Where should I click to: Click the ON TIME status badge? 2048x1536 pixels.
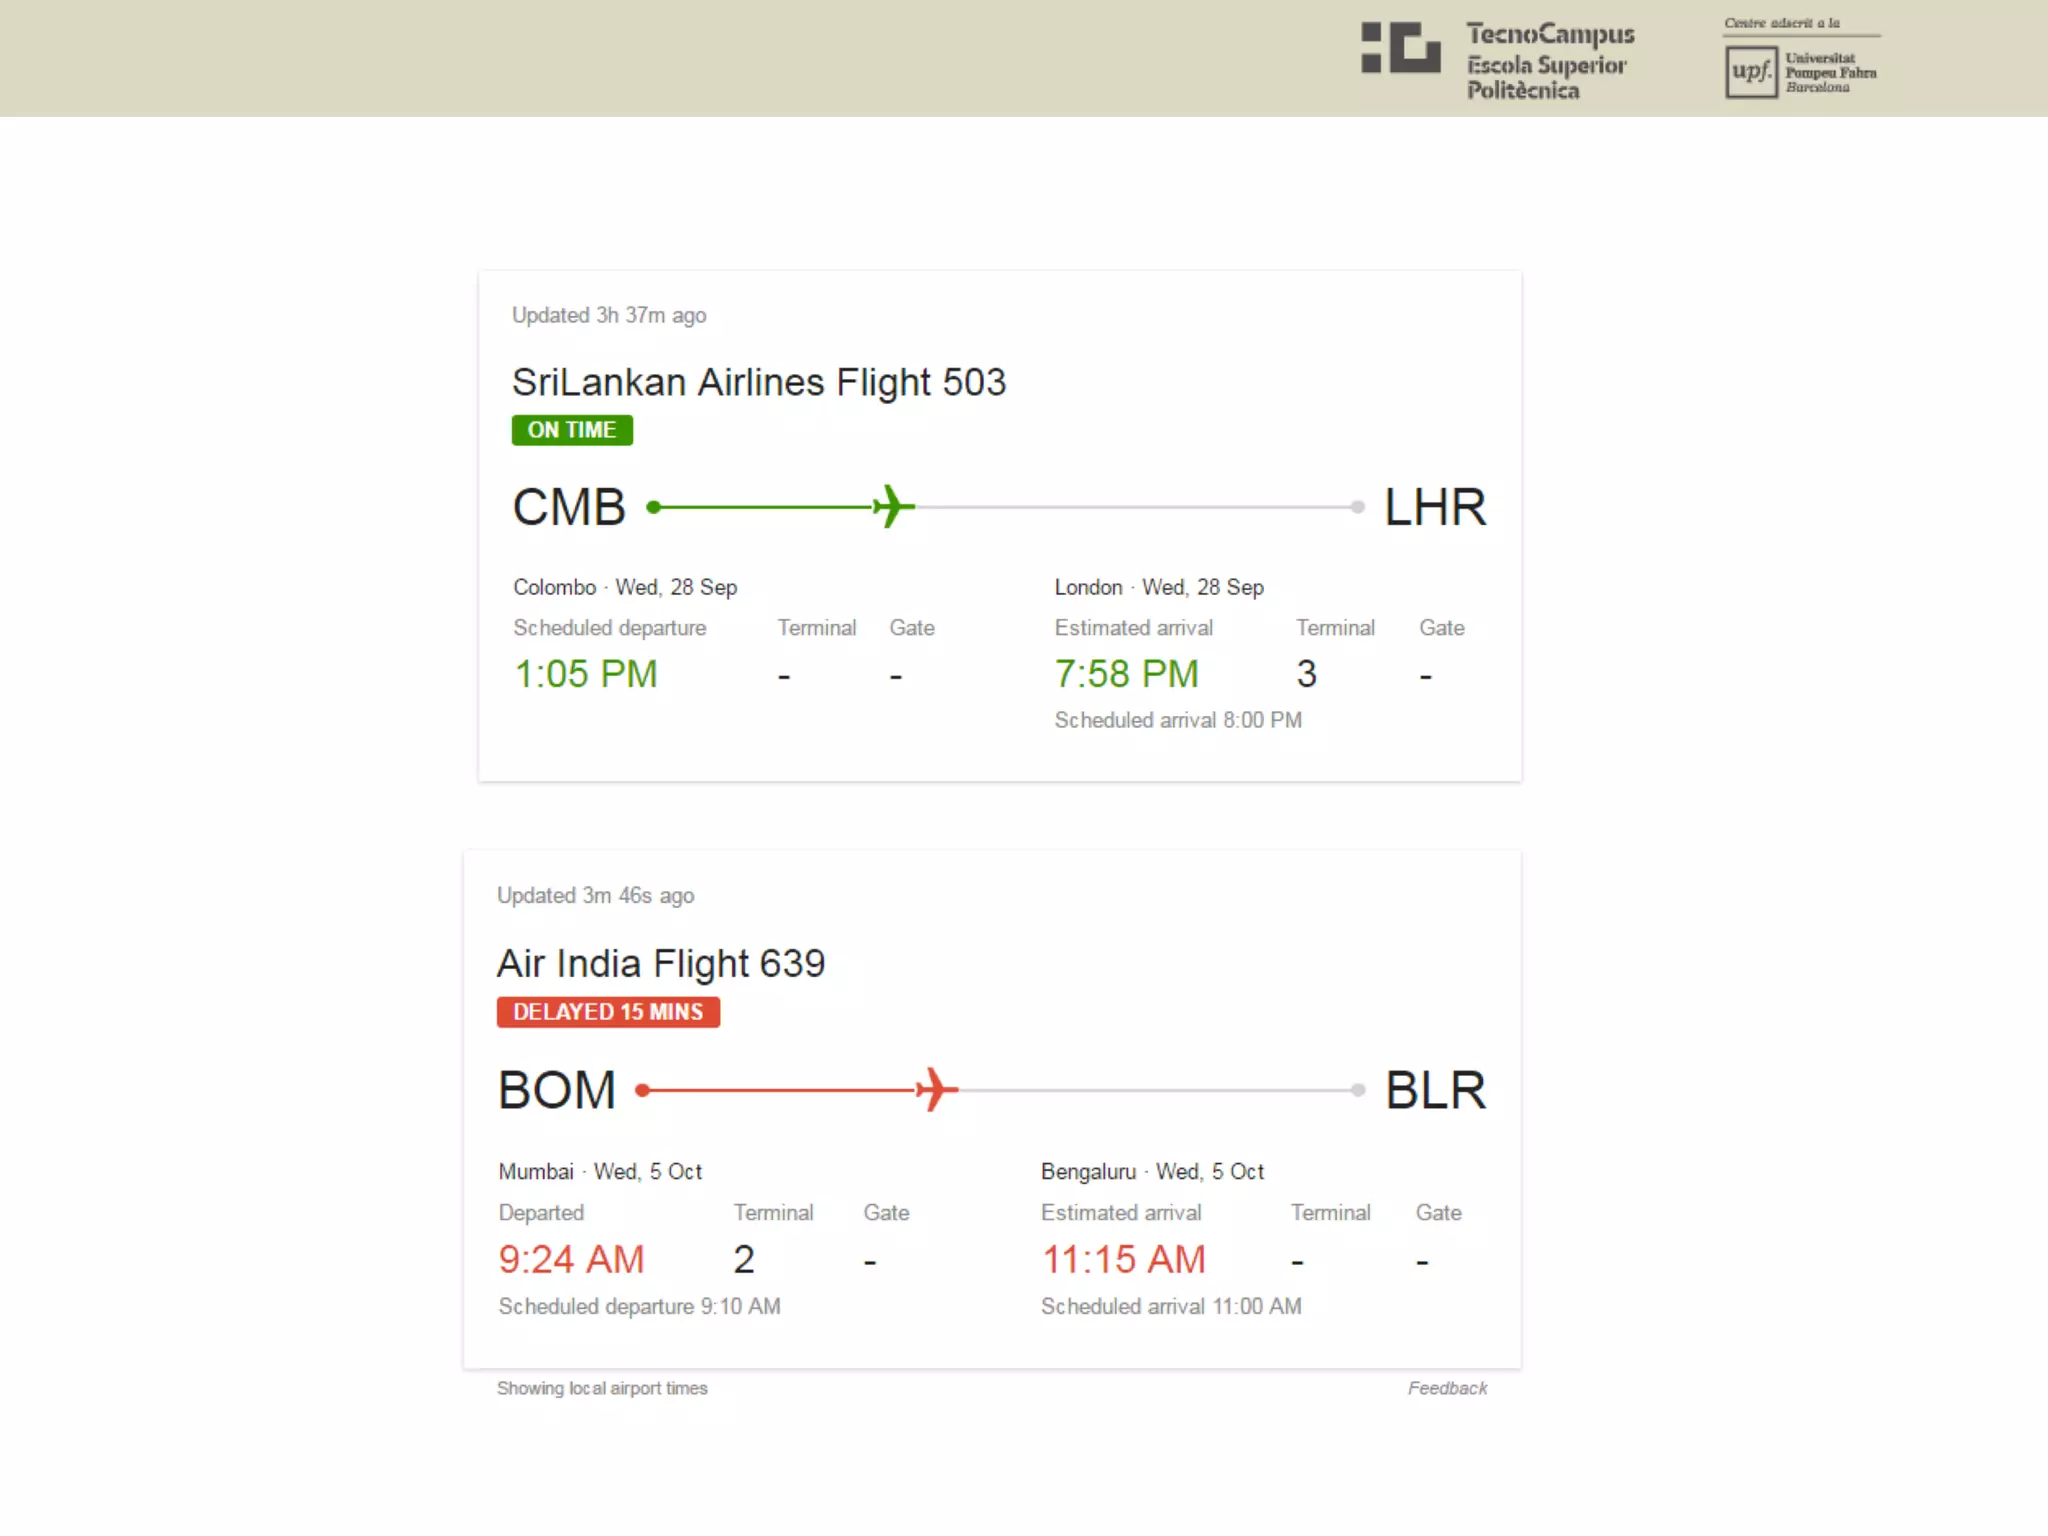coord(572,430)
